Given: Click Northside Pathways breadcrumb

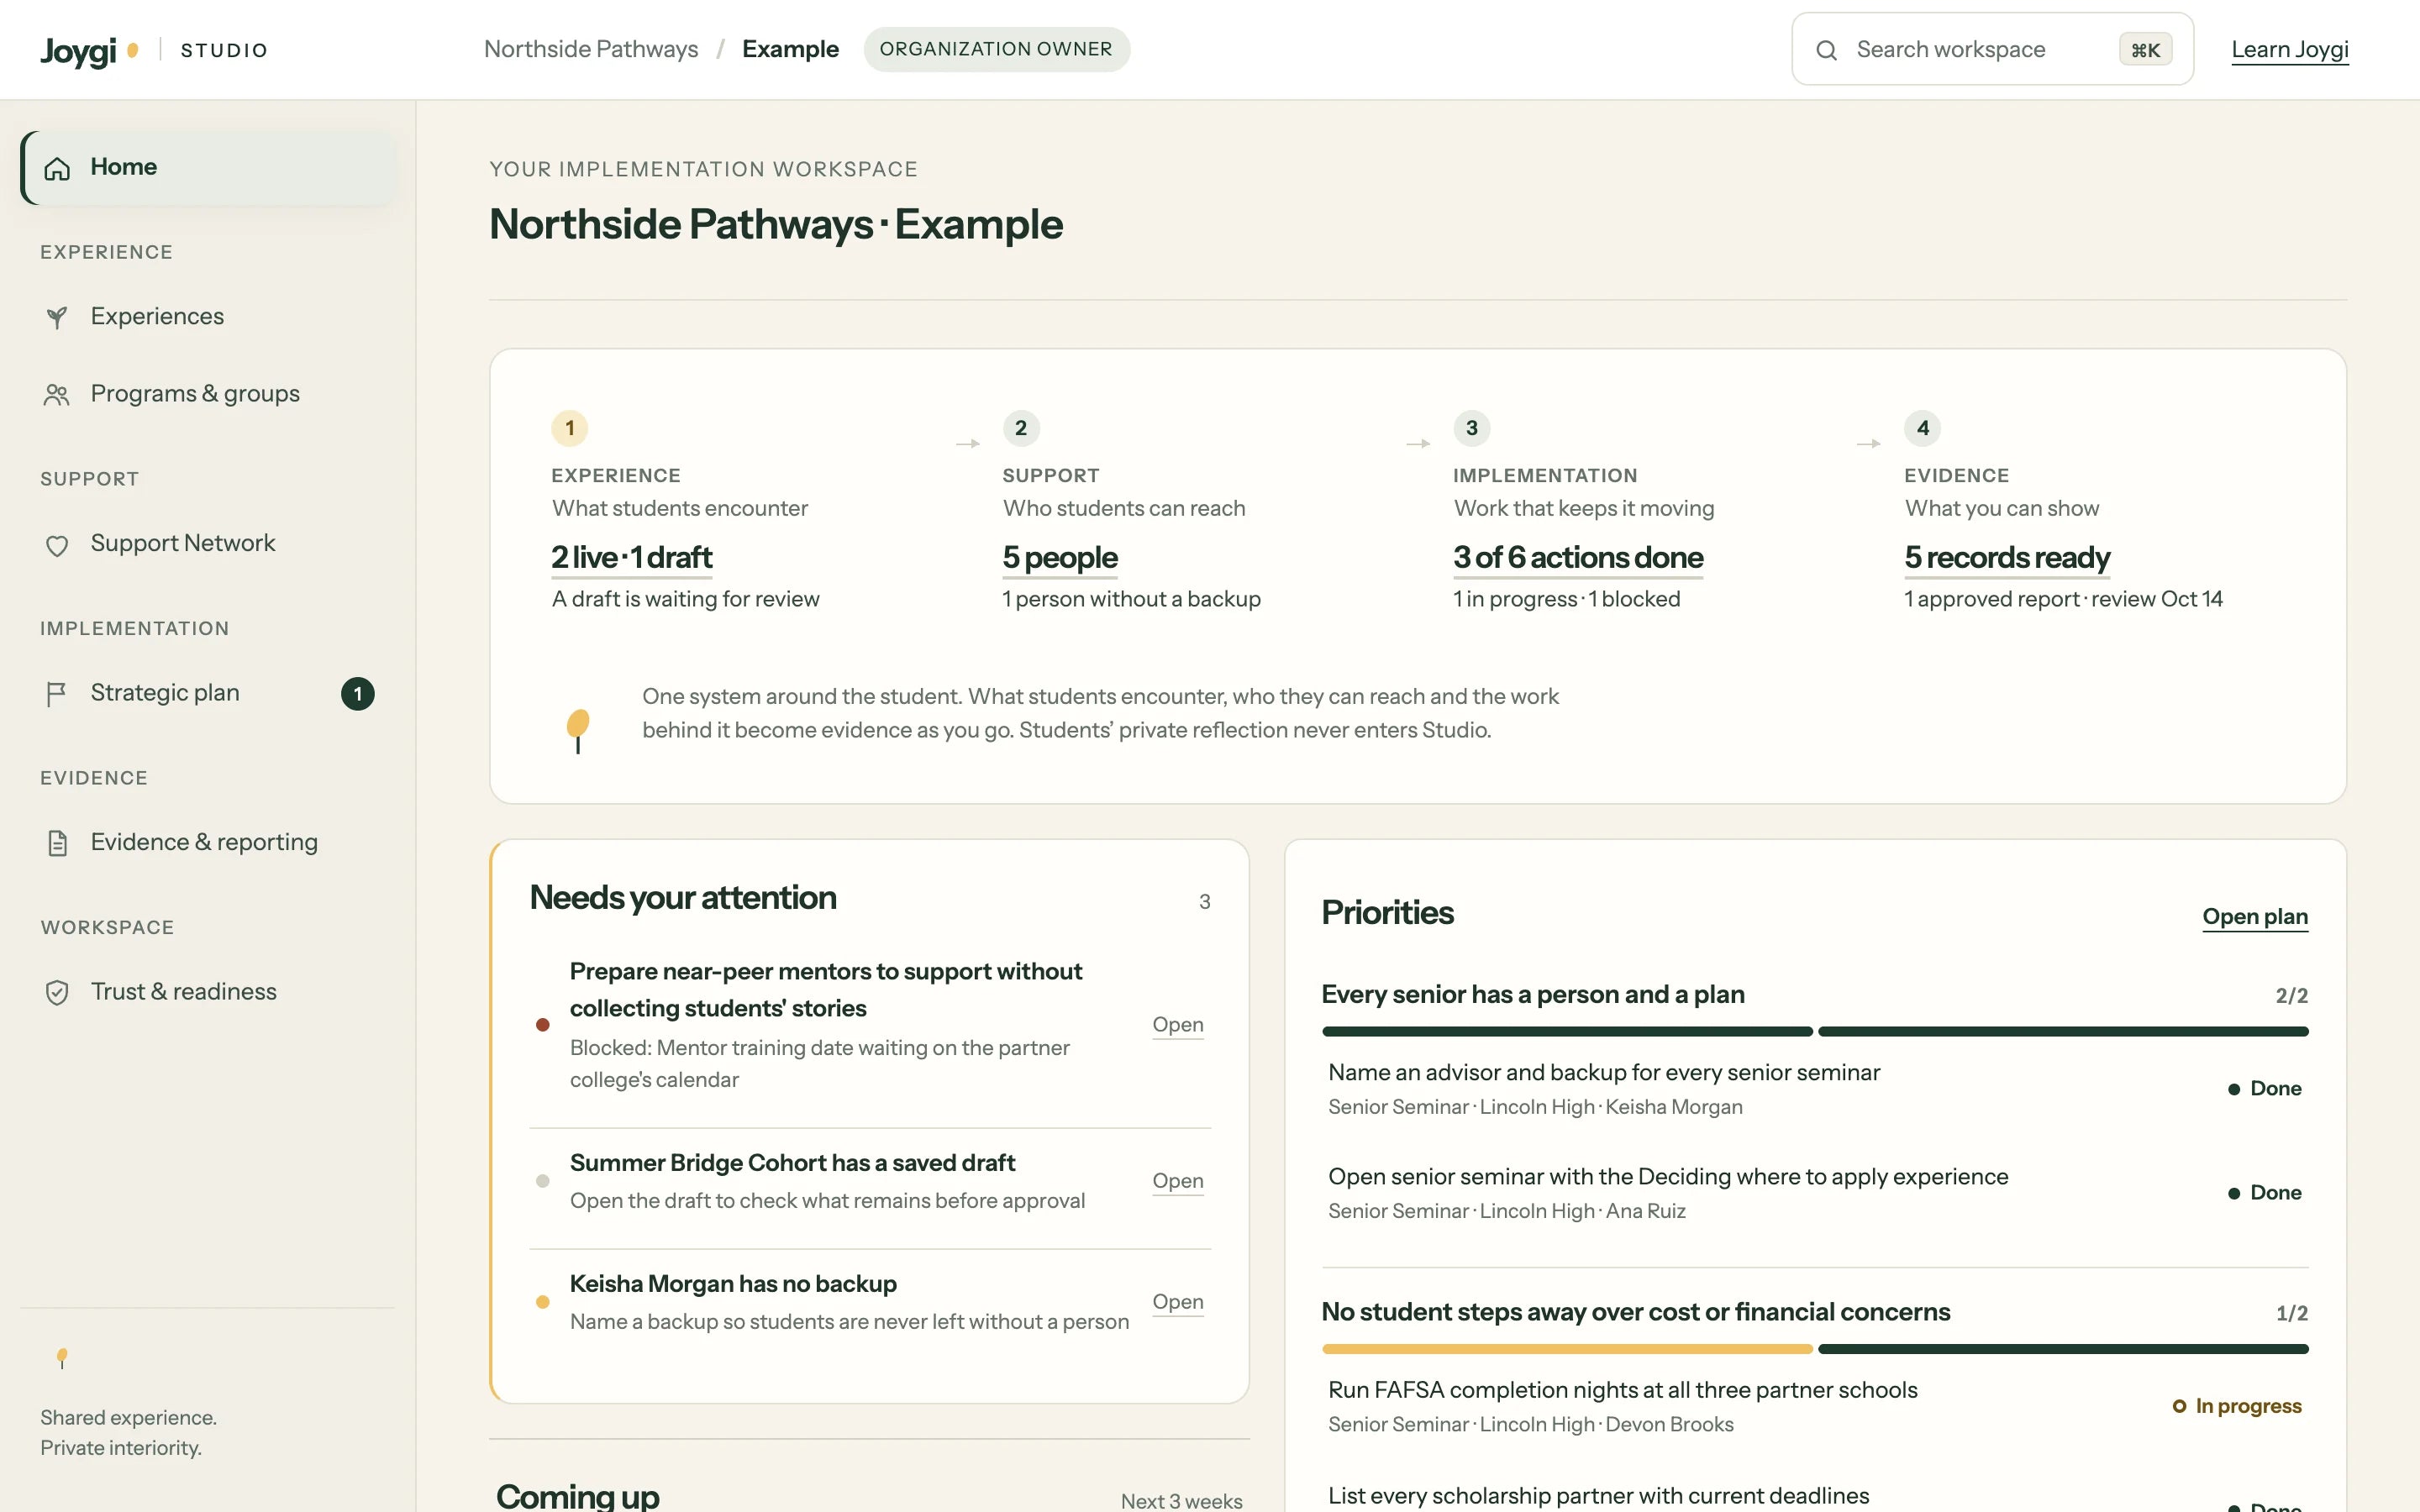Looking at the screenshot, I should click(x=591, y=49).
